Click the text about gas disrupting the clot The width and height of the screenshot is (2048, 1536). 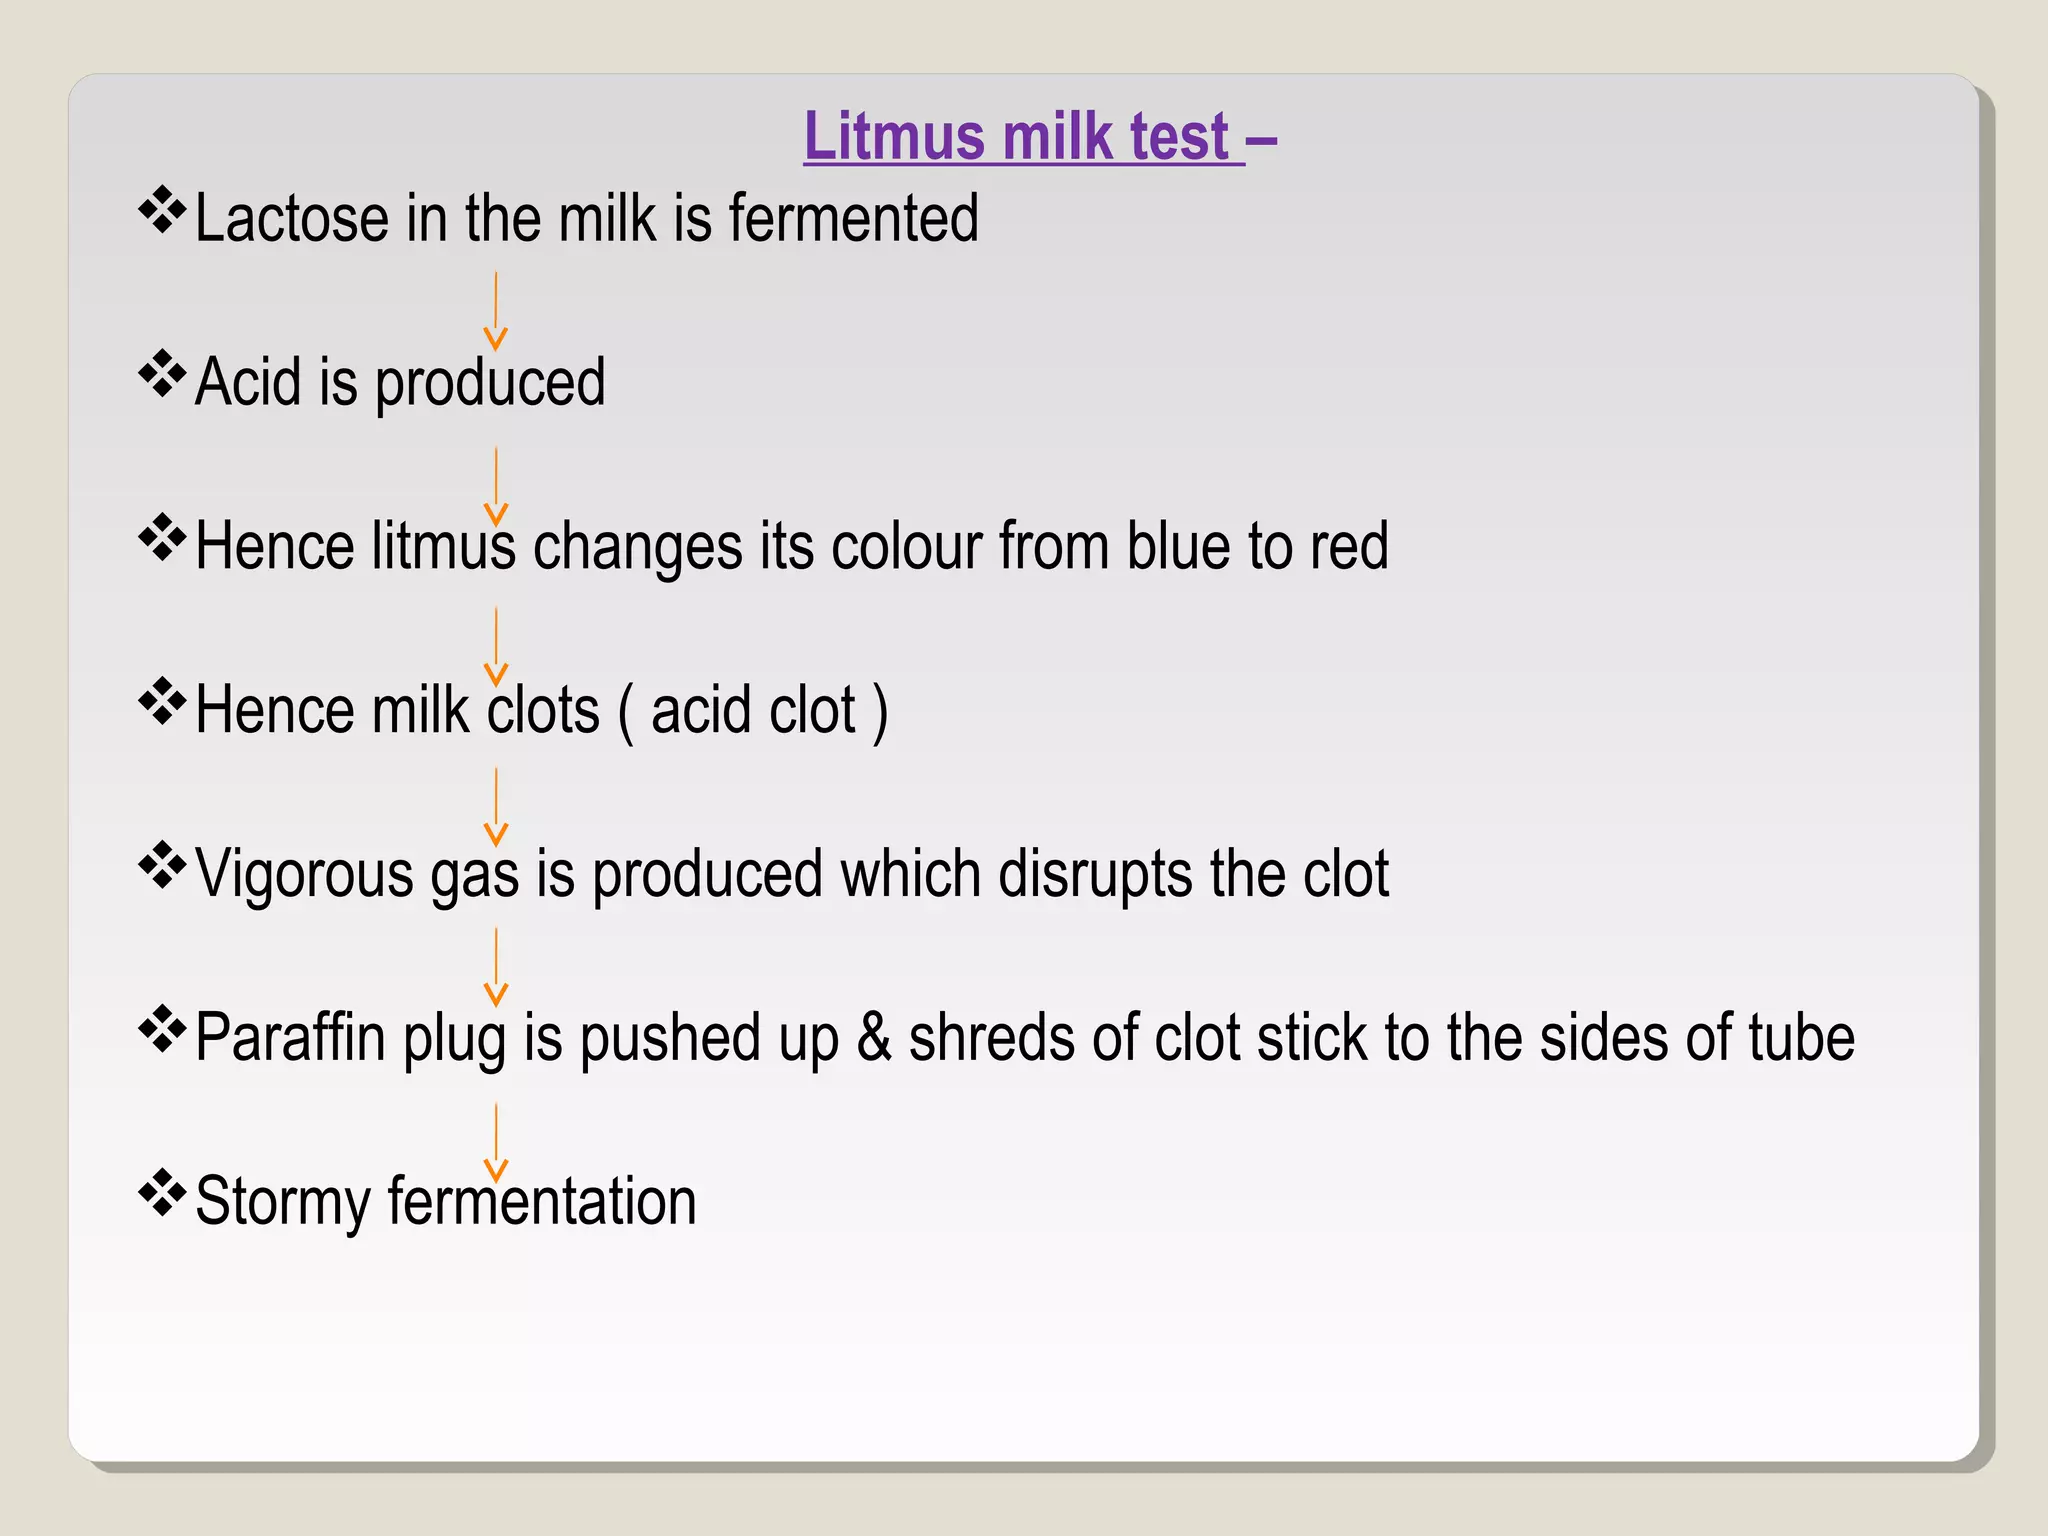[792, 874]
